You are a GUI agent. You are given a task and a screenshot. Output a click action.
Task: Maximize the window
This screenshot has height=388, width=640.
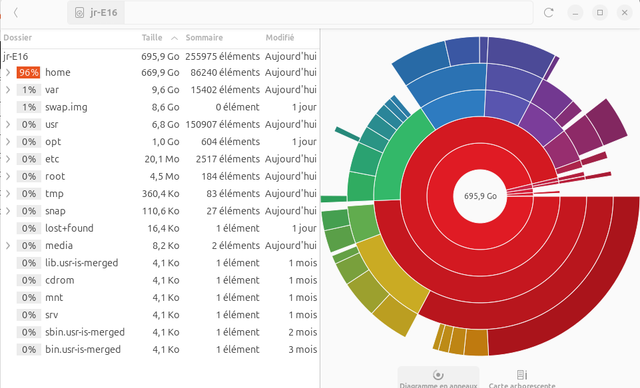click(x=600, y=13)
